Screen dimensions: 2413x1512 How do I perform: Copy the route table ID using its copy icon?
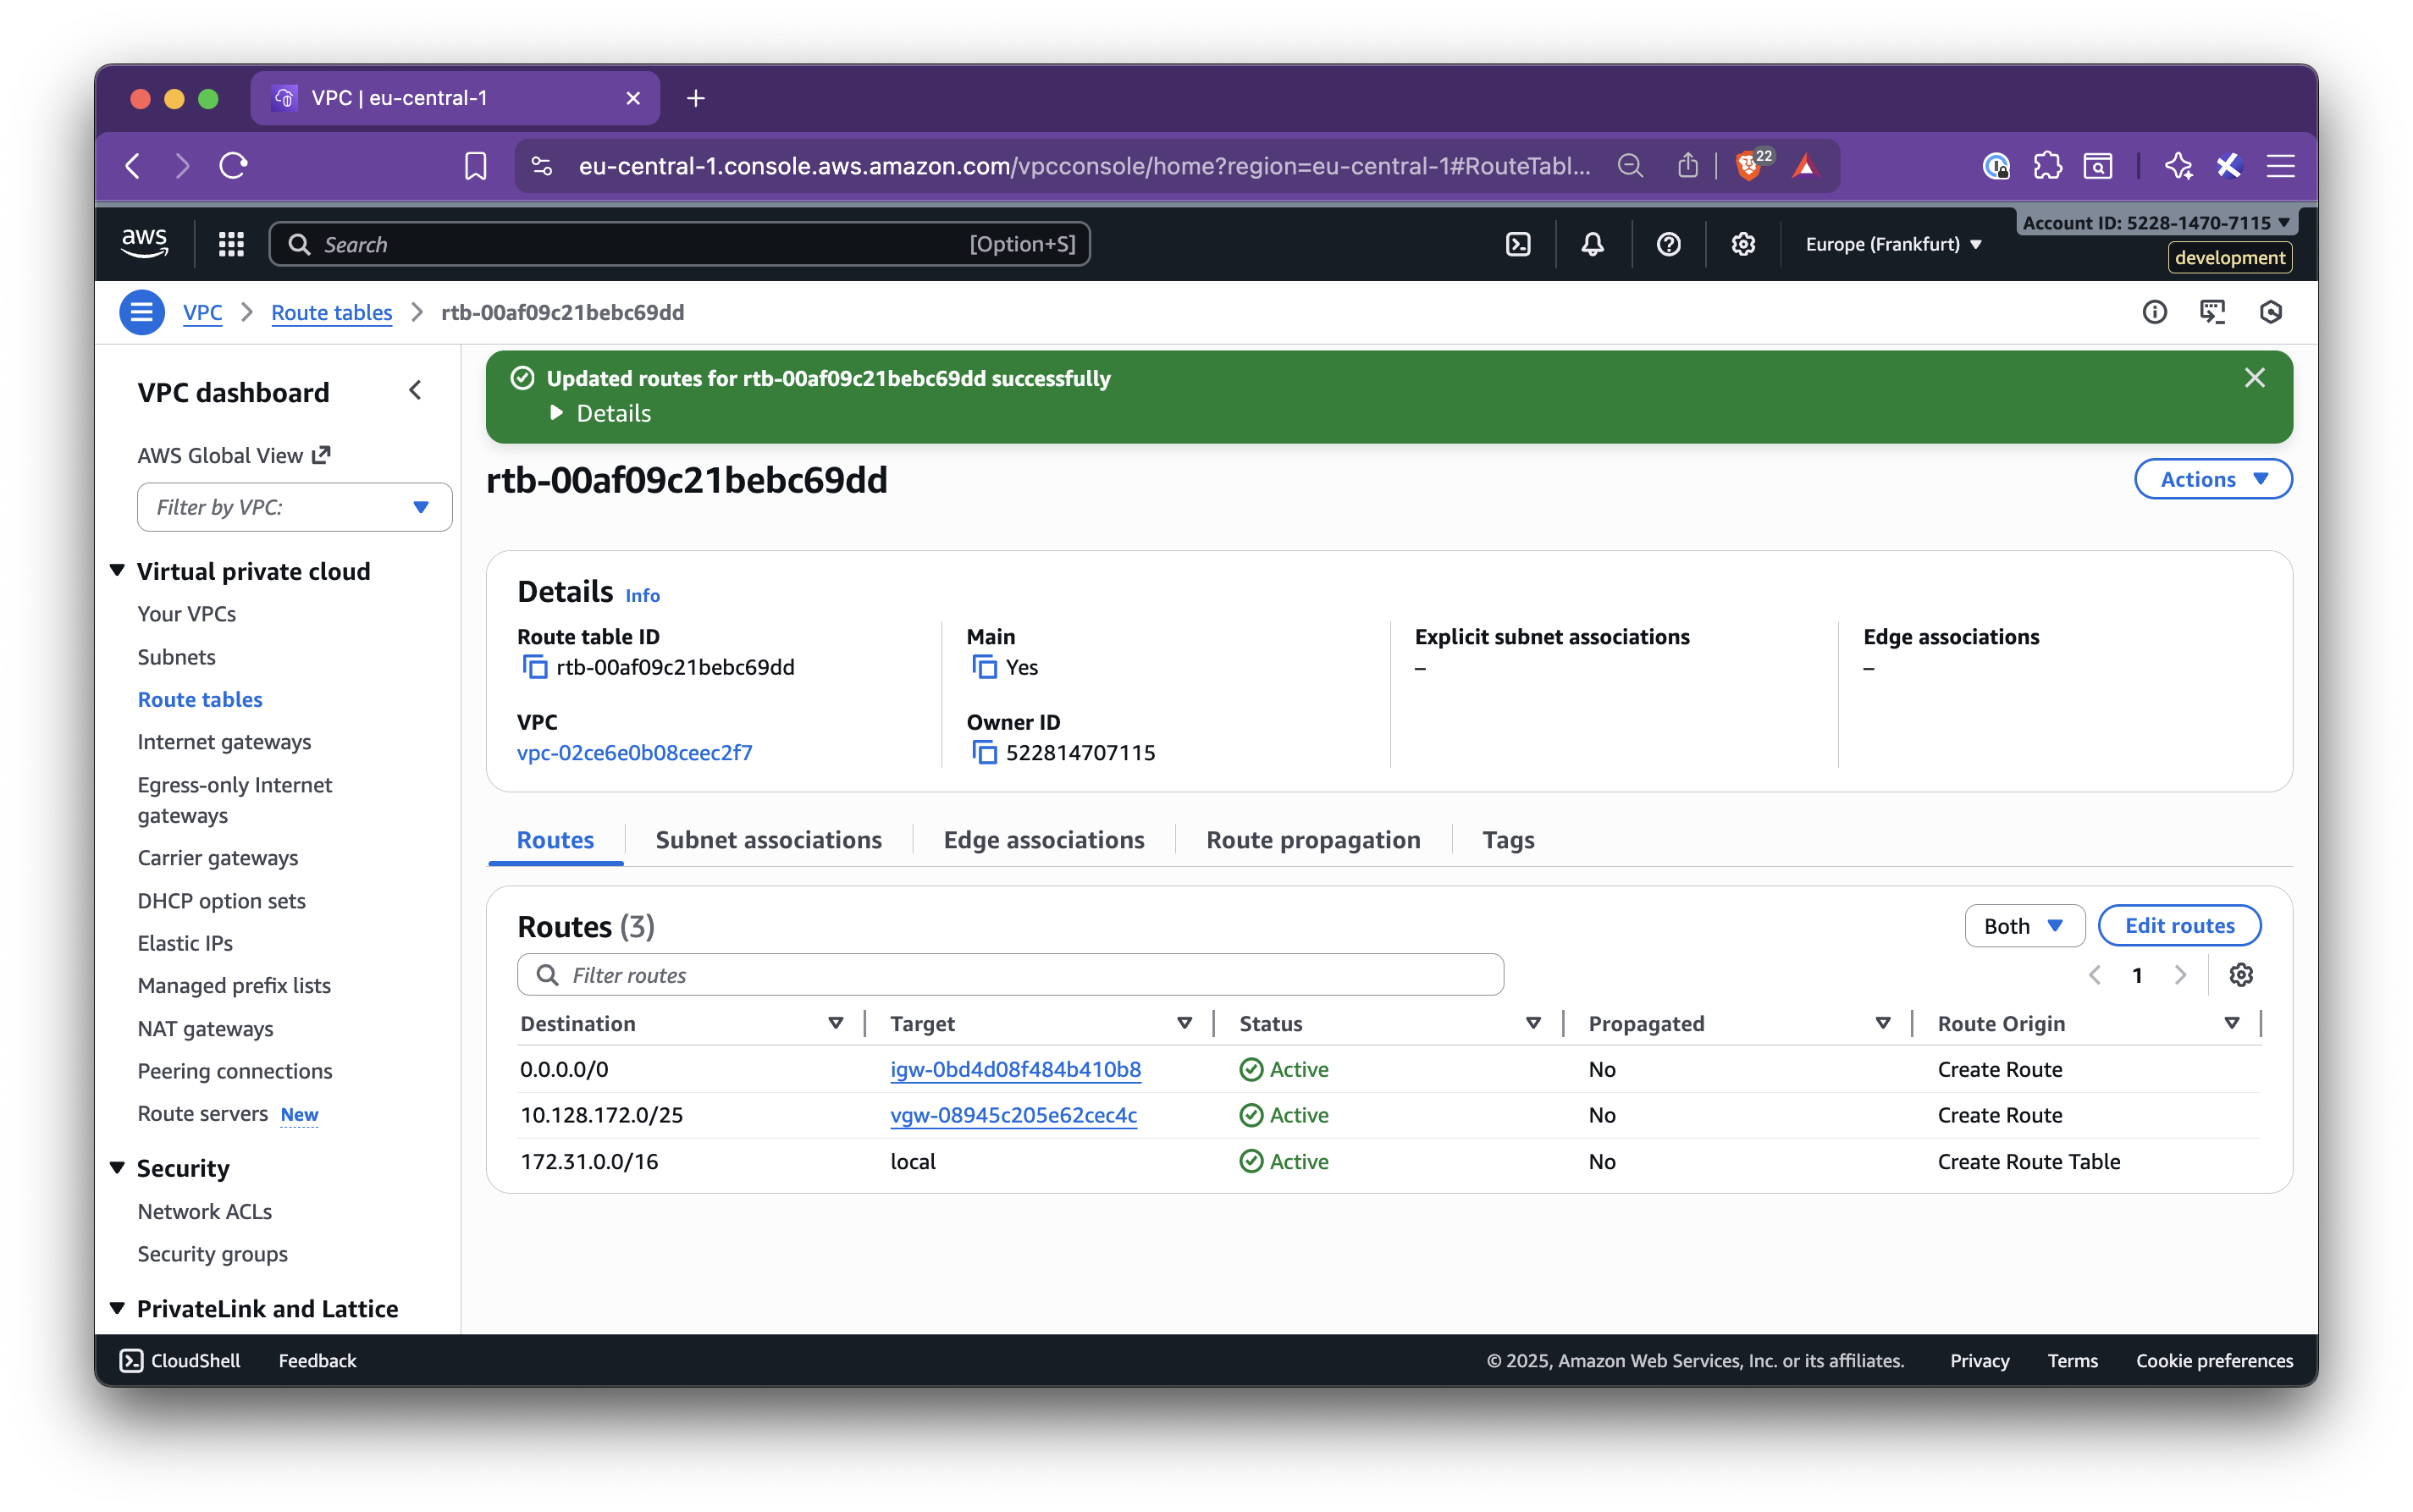click(x=535, y=667)
